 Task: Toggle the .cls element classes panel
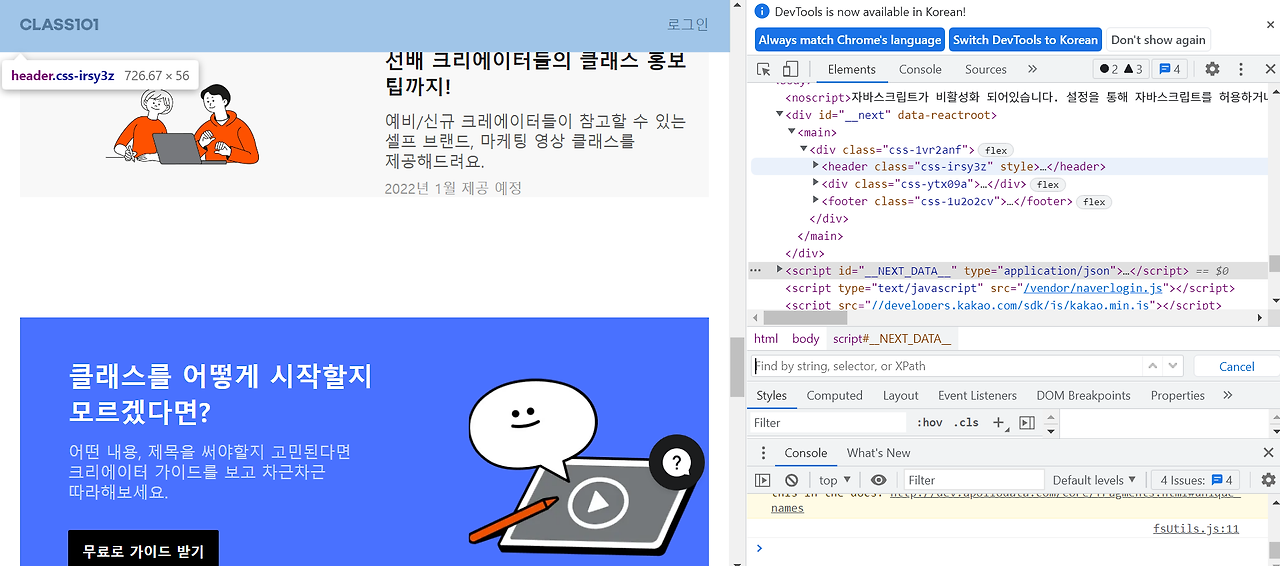[966, 423]
